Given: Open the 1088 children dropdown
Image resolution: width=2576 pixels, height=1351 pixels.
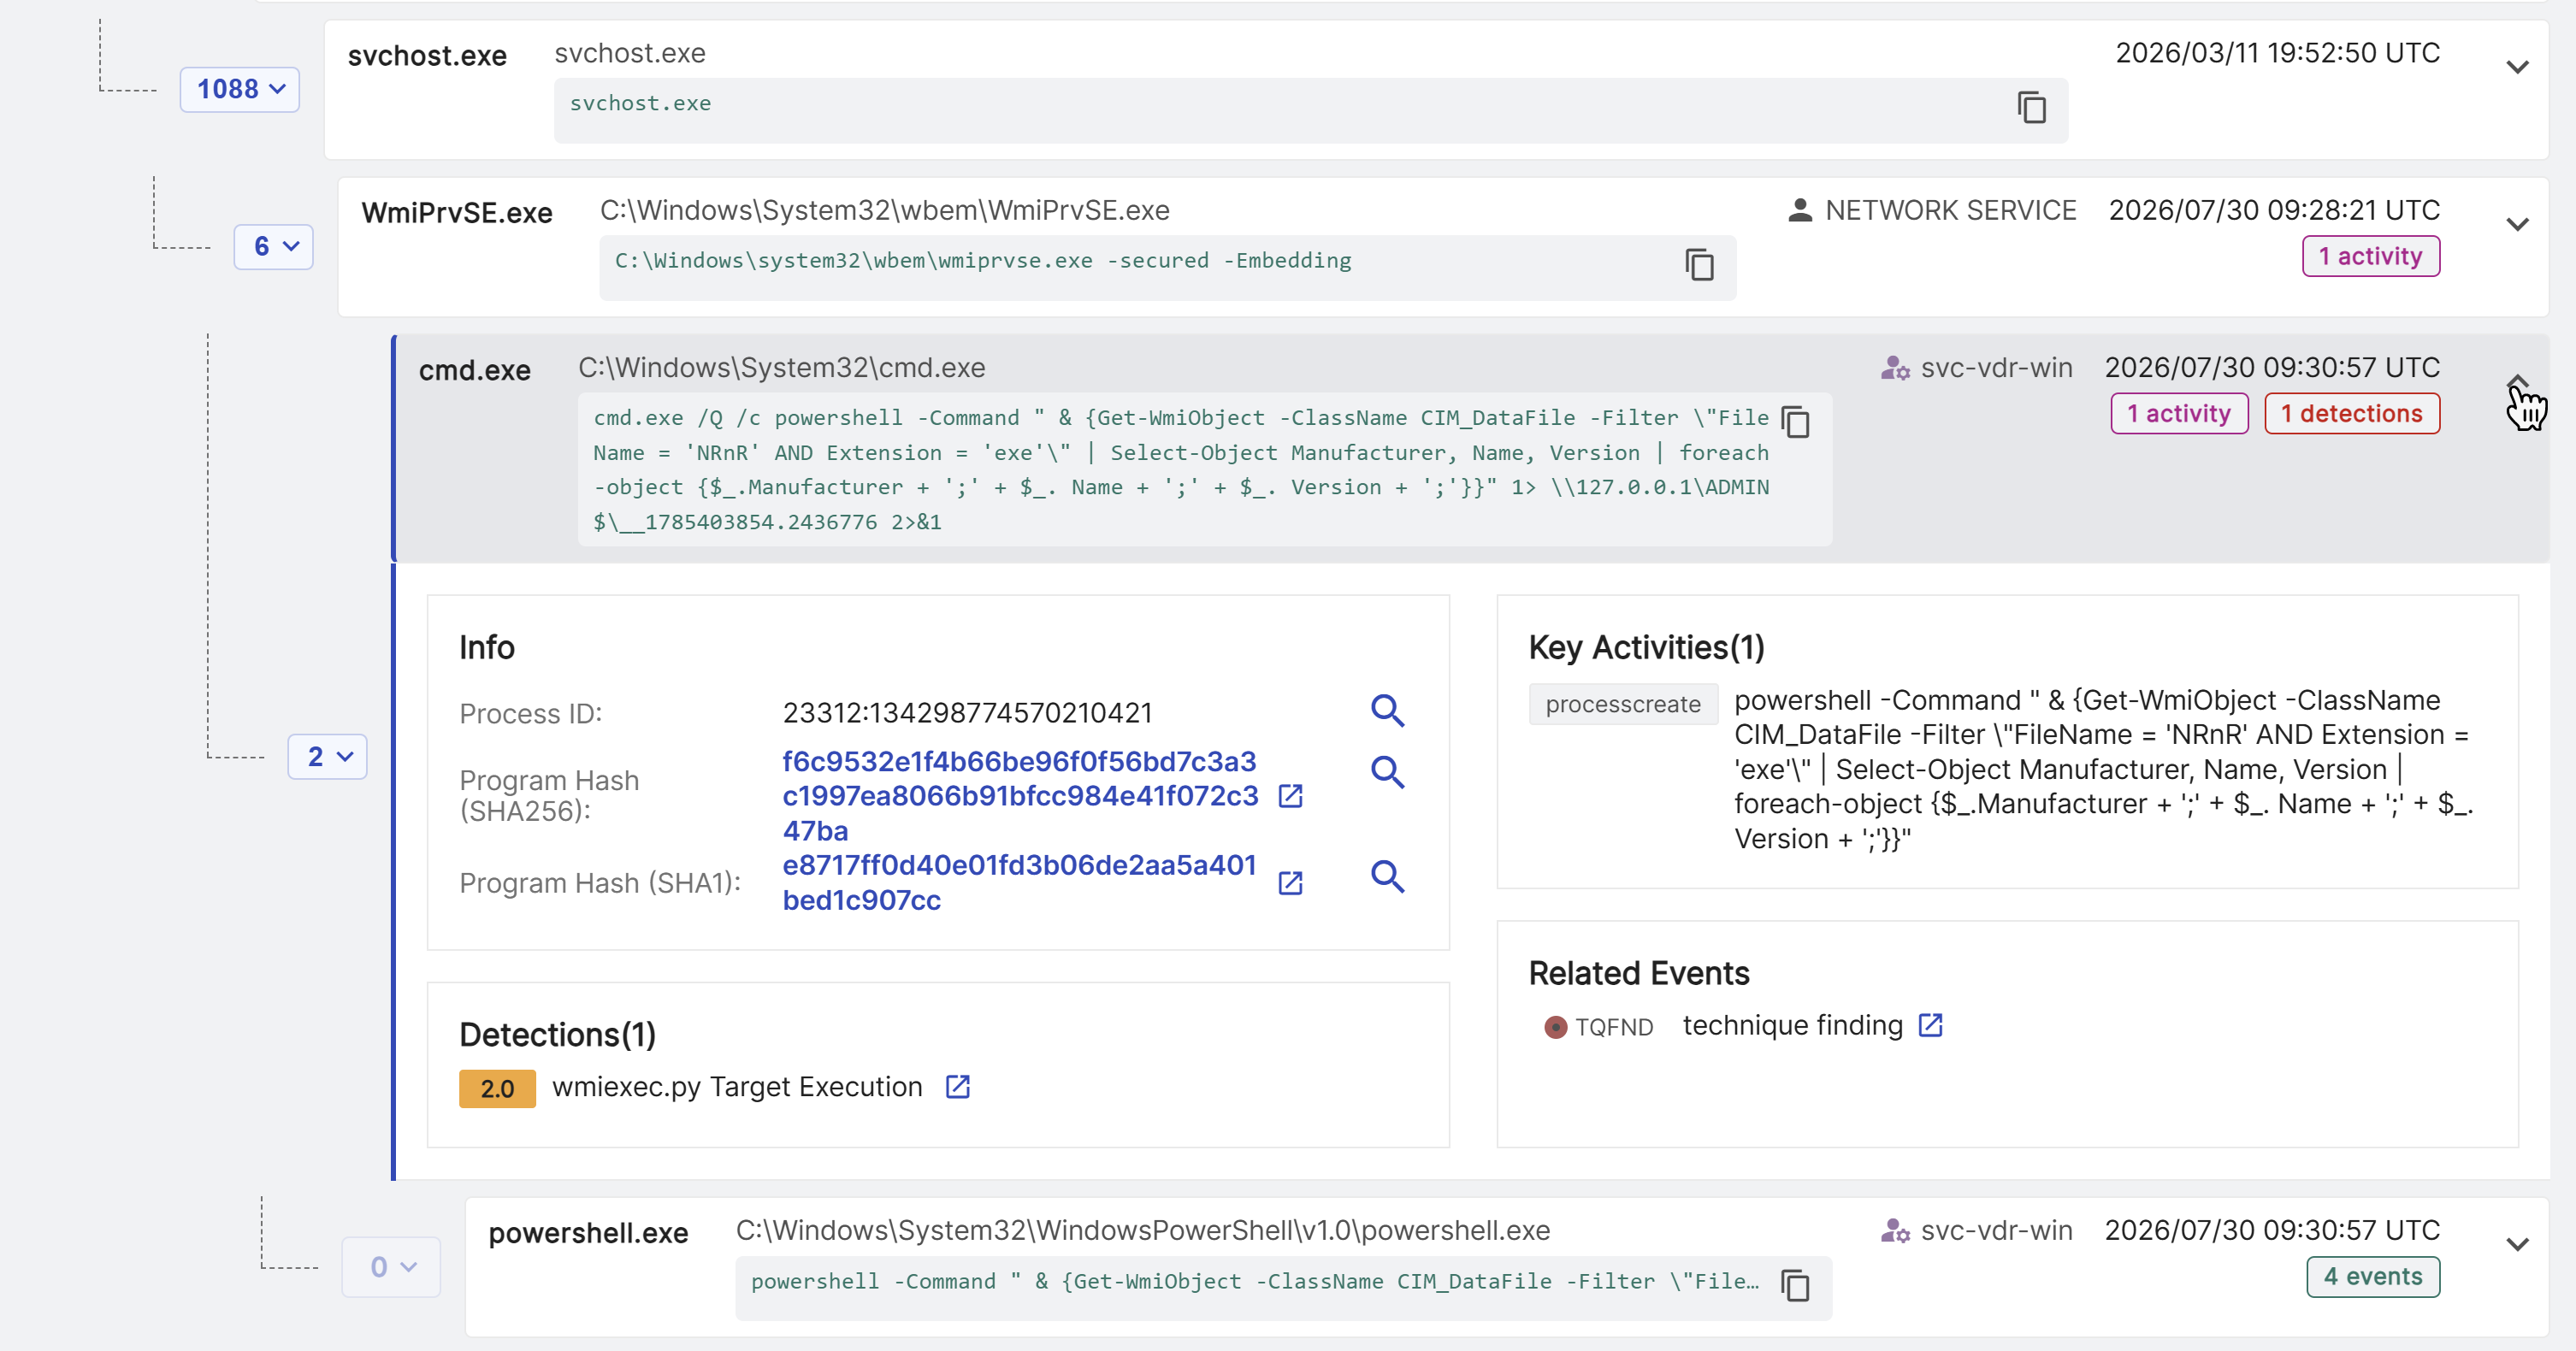Looking at the screenshot, I should pos(240,89).
